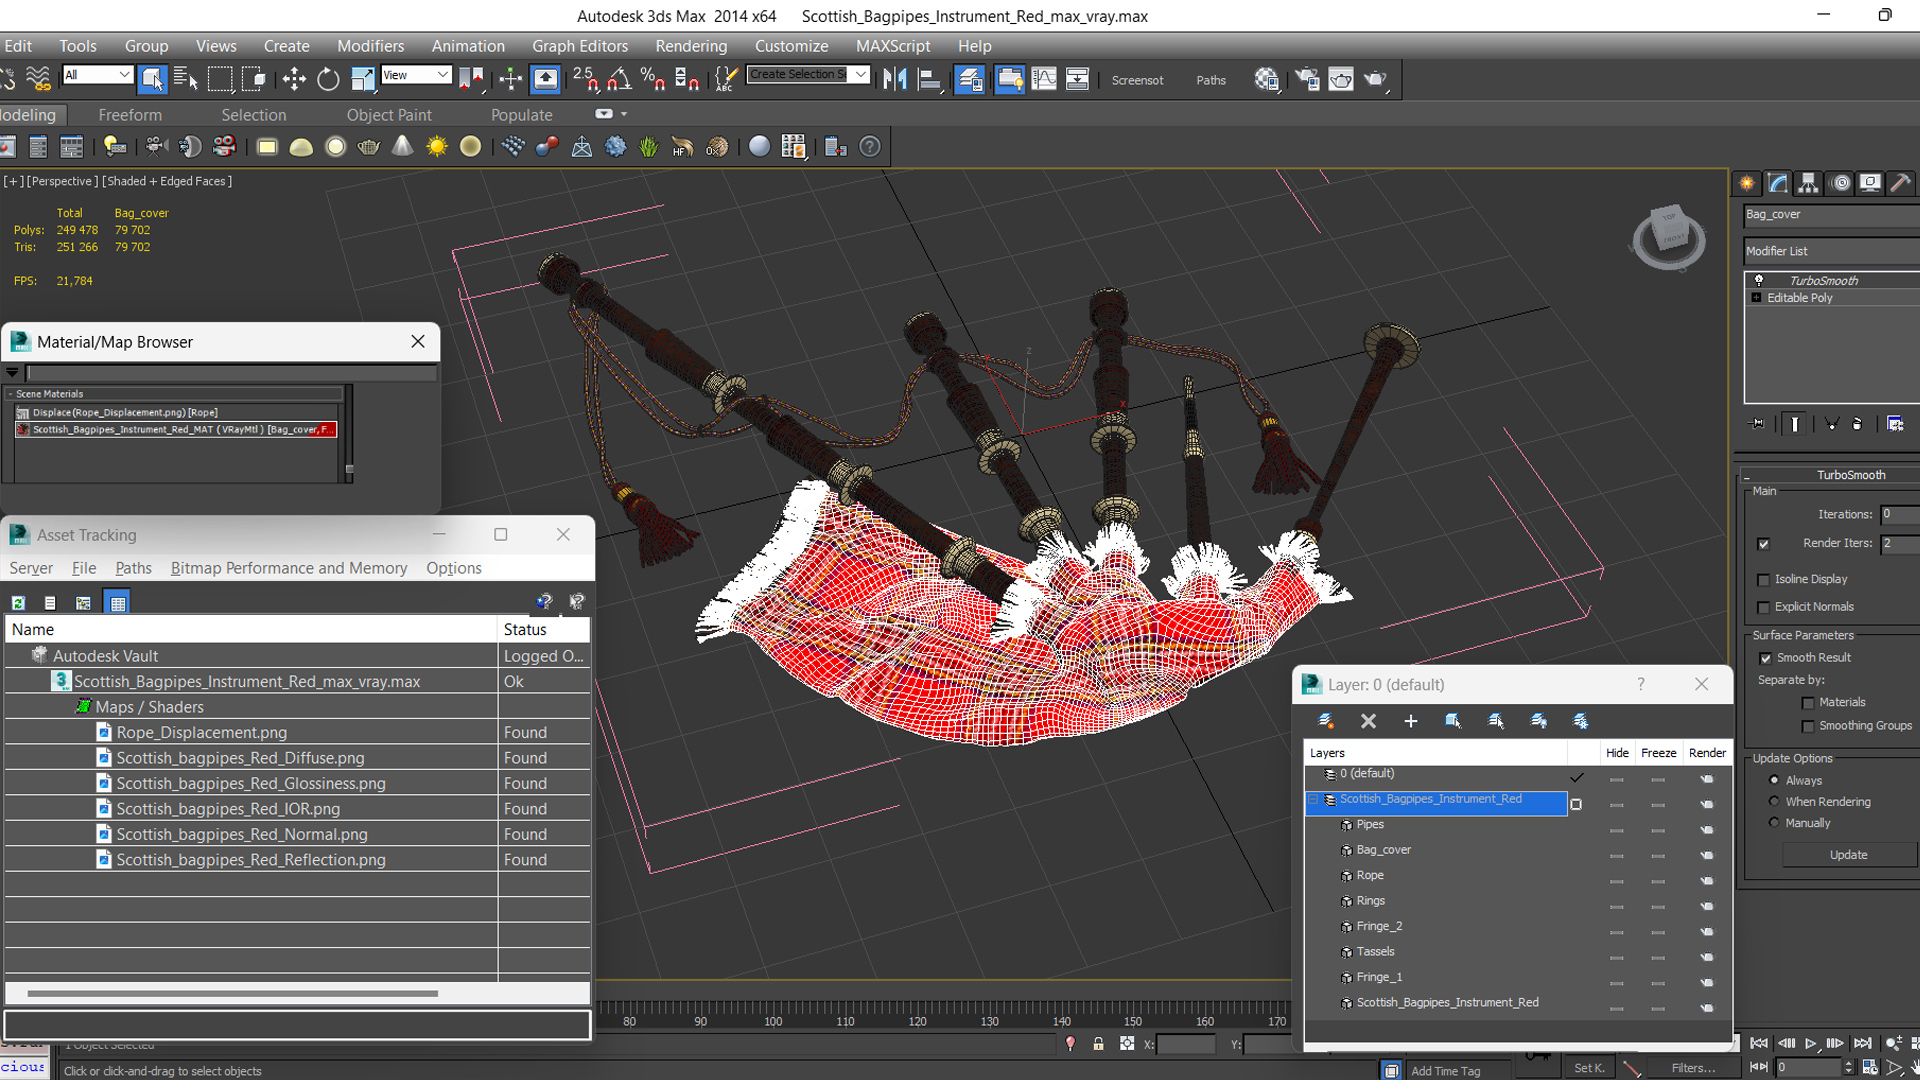Image resolution: width=1920 pixels, height=1080 pixels.
Task: Open Paths menu in Asset Tracking
Action: 133,568
